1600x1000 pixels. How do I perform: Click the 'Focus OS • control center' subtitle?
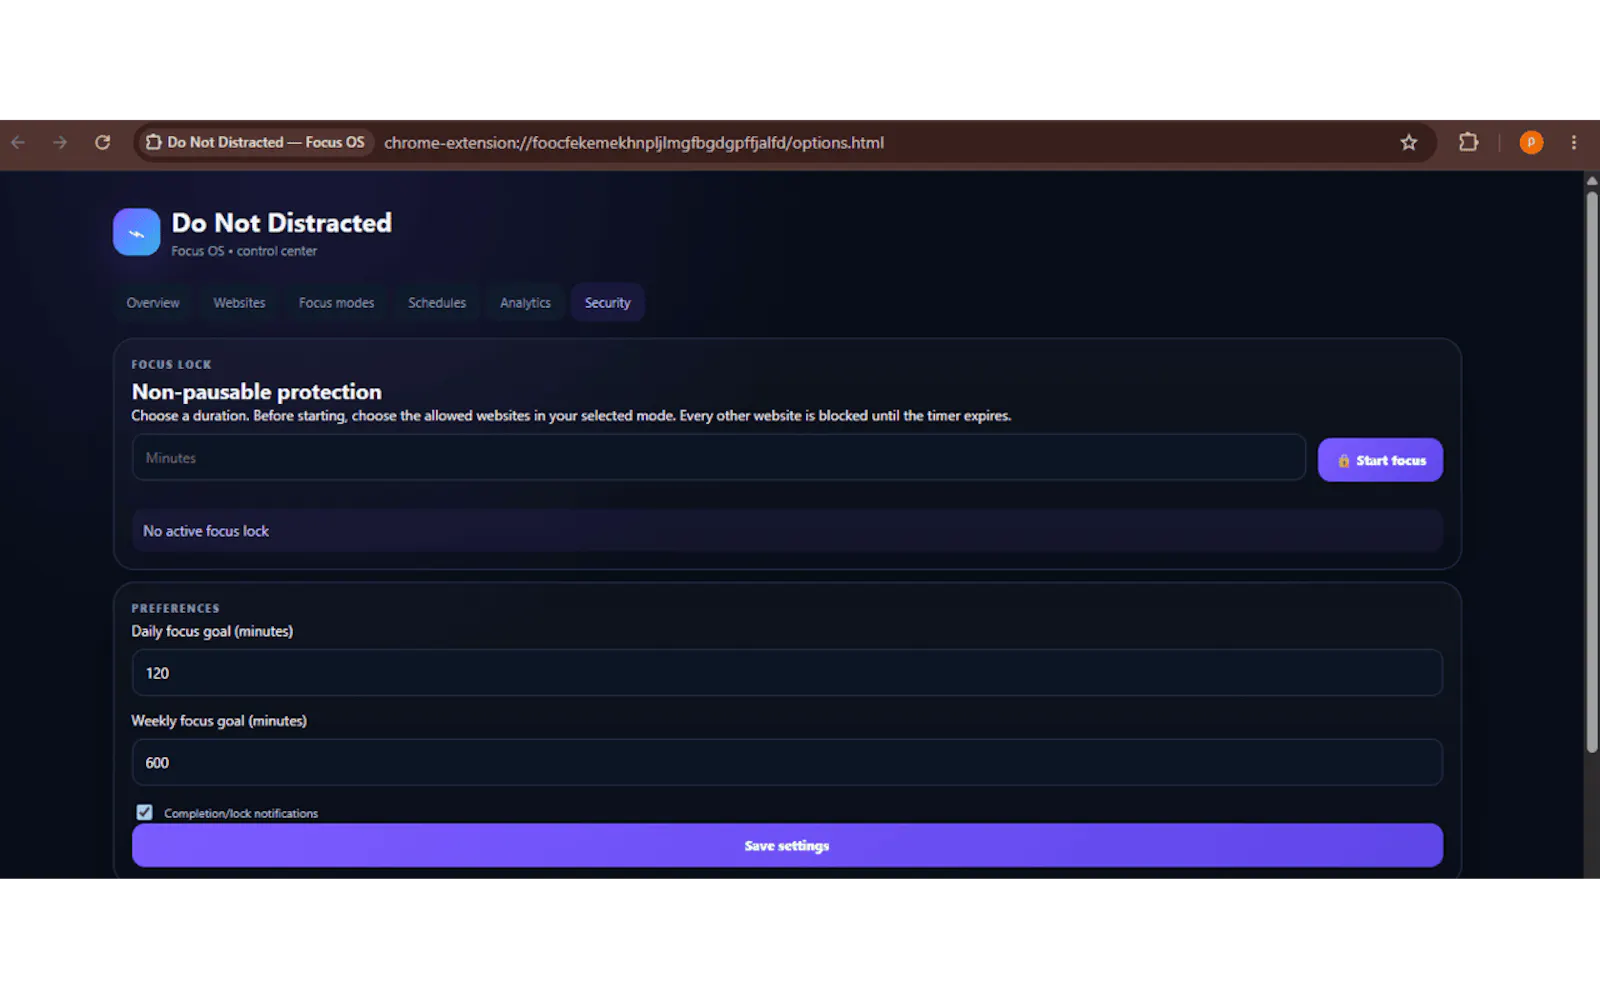tap(244, 251)
